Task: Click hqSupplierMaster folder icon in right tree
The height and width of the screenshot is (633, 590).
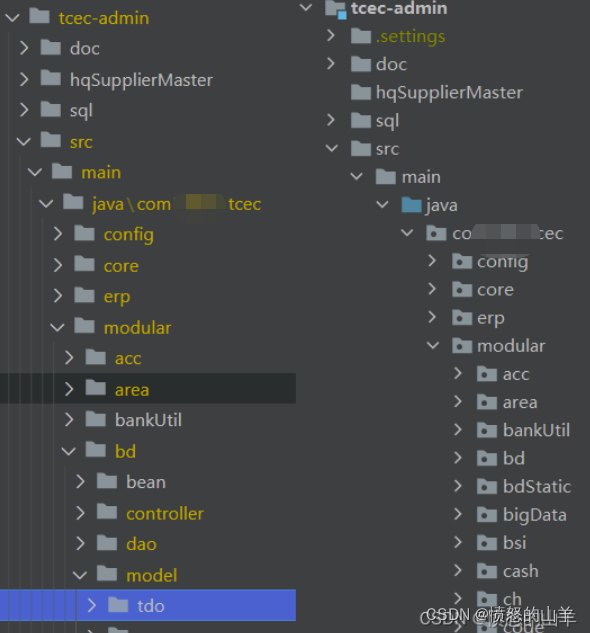Action: click(361, 92)
